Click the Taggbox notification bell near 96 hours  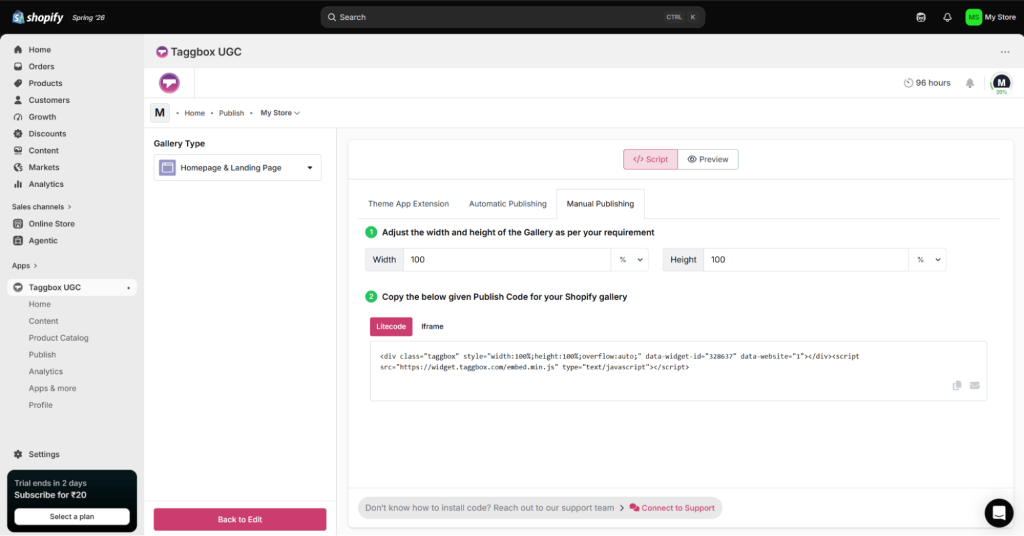pos(970,83)
